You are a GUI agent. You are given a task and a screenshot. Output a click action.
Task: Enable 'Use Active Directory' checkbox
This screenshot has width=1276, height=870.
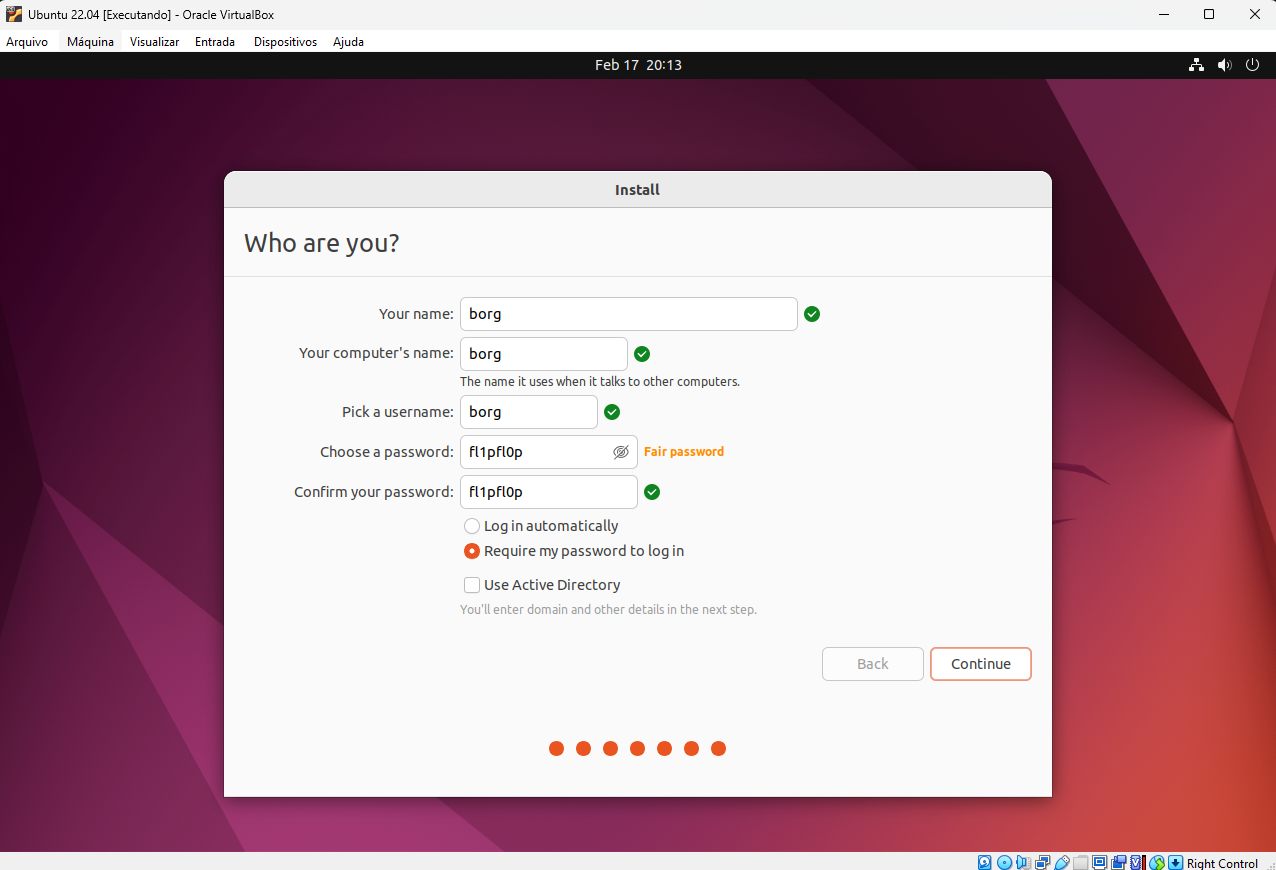click(x=472, y=585)
